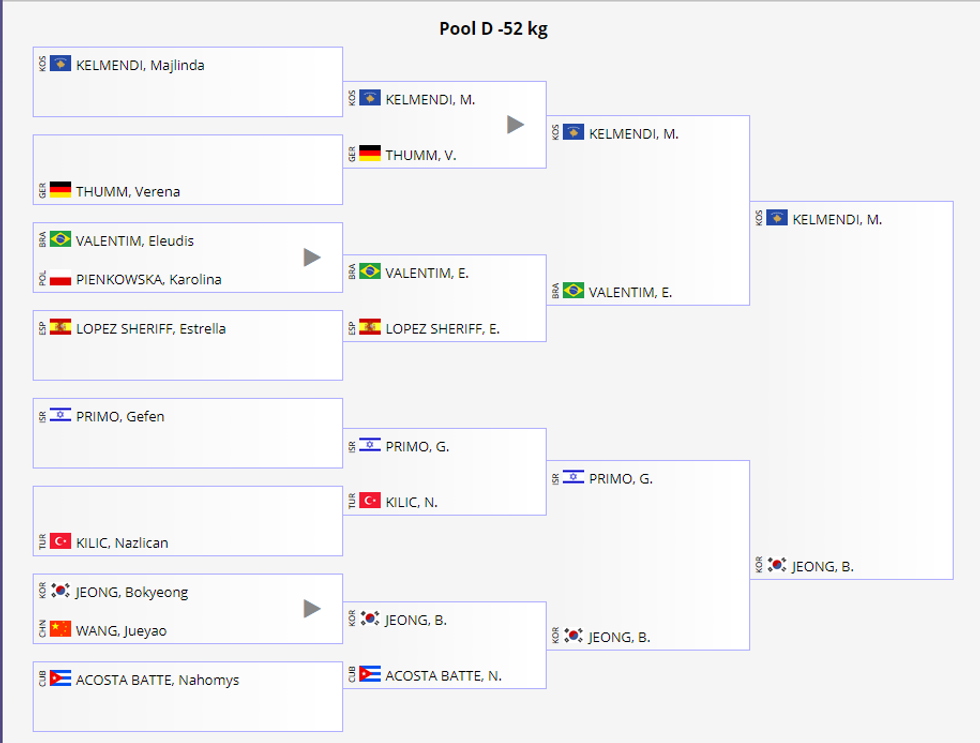
Task: Play the VALENTIM vs PIENKOWSKA match video
Action: point(312,257)
